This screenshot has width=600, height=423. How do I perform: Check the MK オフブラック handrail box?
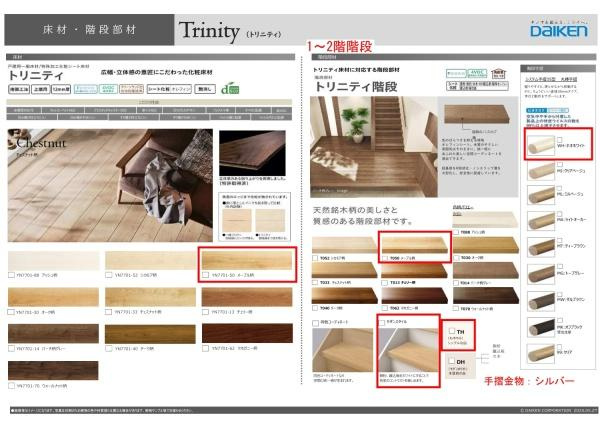(x=559, y=320)
